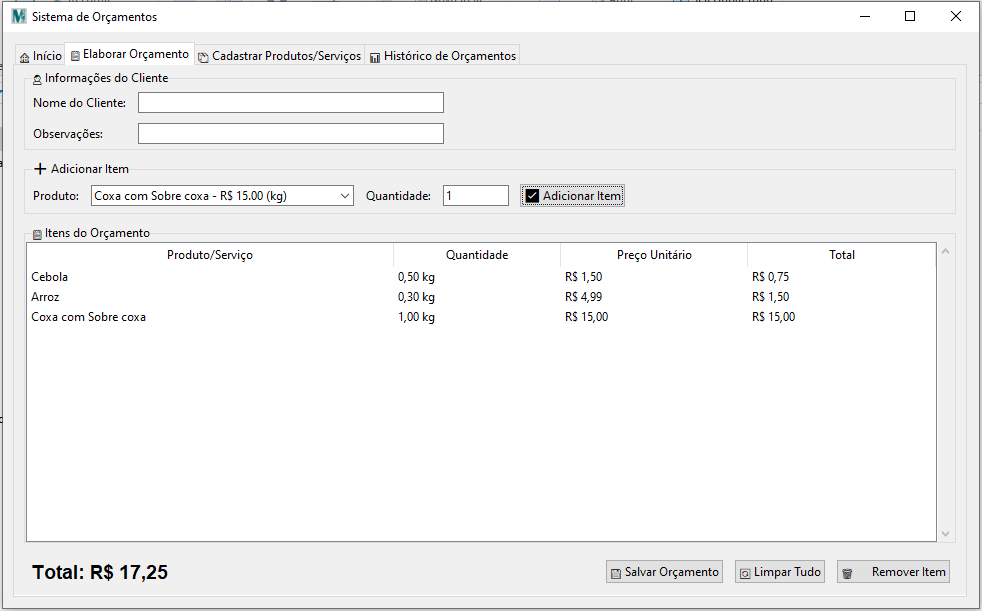982x611 pixels.
Task: Click the application logo in title bar
Action: pyautogui.click(x=18, y=17)
